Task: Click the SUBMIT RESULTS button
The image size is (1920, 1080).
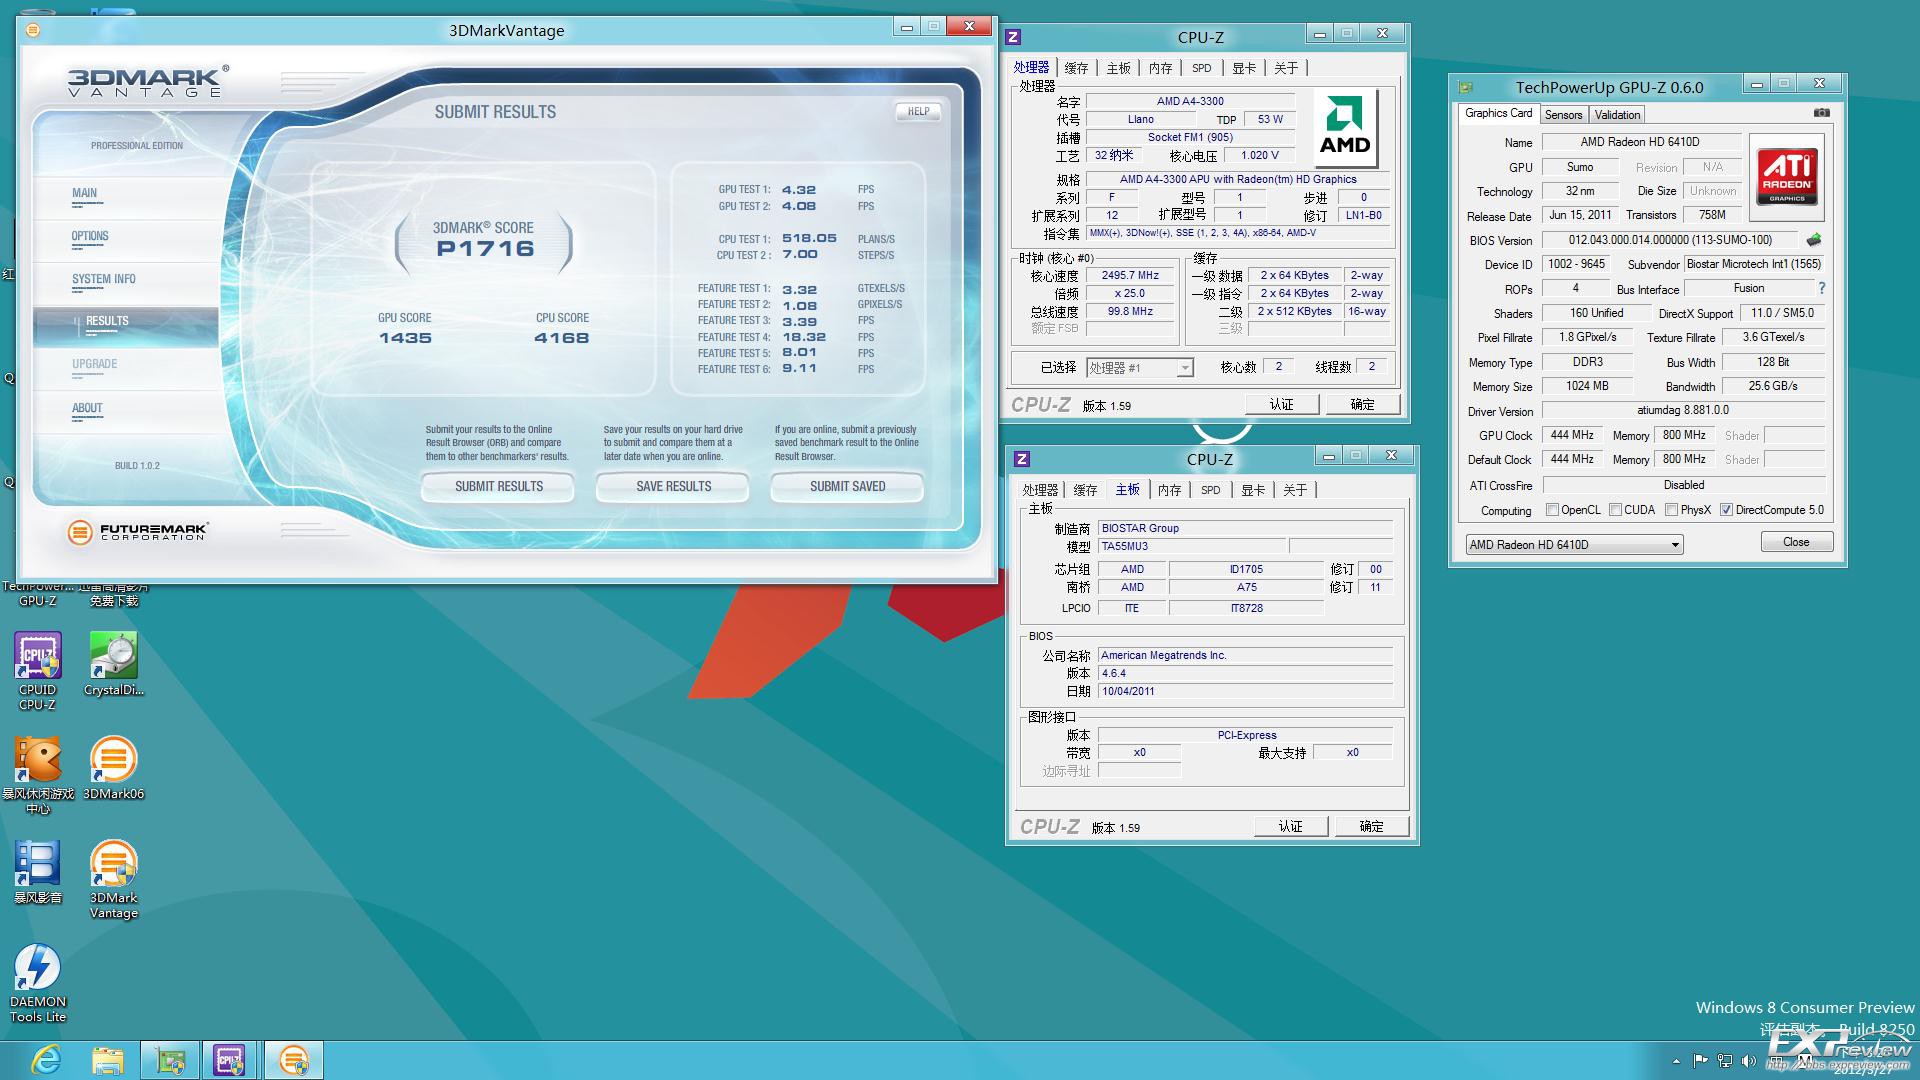Action: (x=498, y=487)
